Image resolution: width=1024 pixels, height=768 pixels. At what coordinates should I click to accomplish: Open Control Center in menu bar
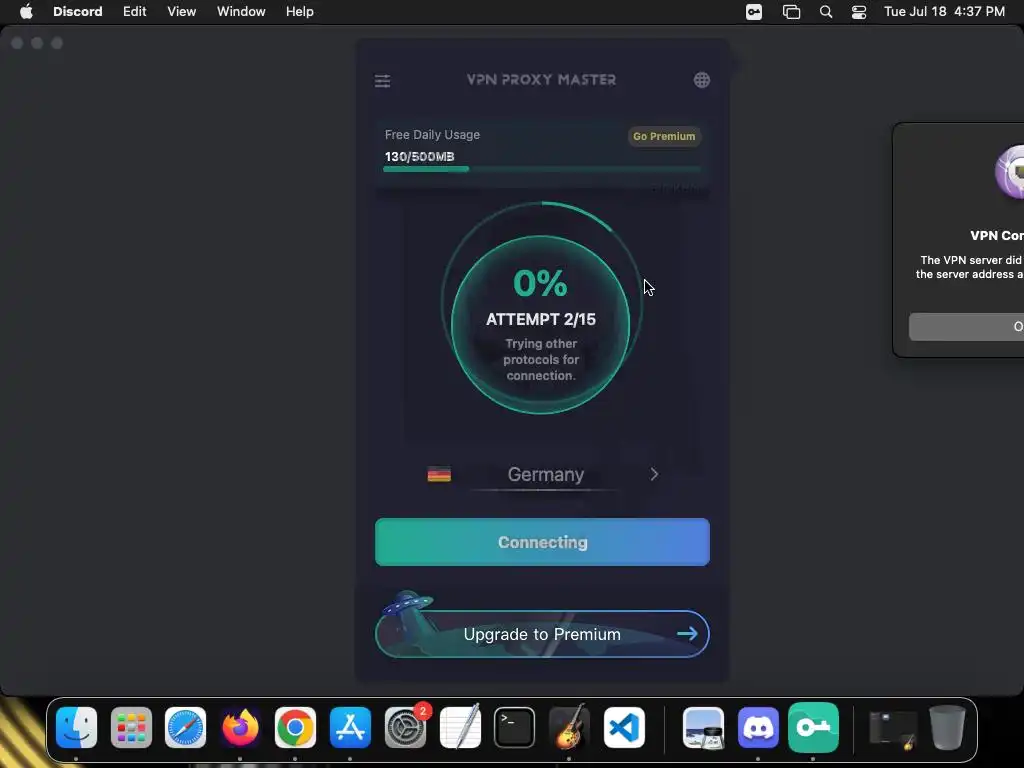pyautogui.click(x=859, y=12)
